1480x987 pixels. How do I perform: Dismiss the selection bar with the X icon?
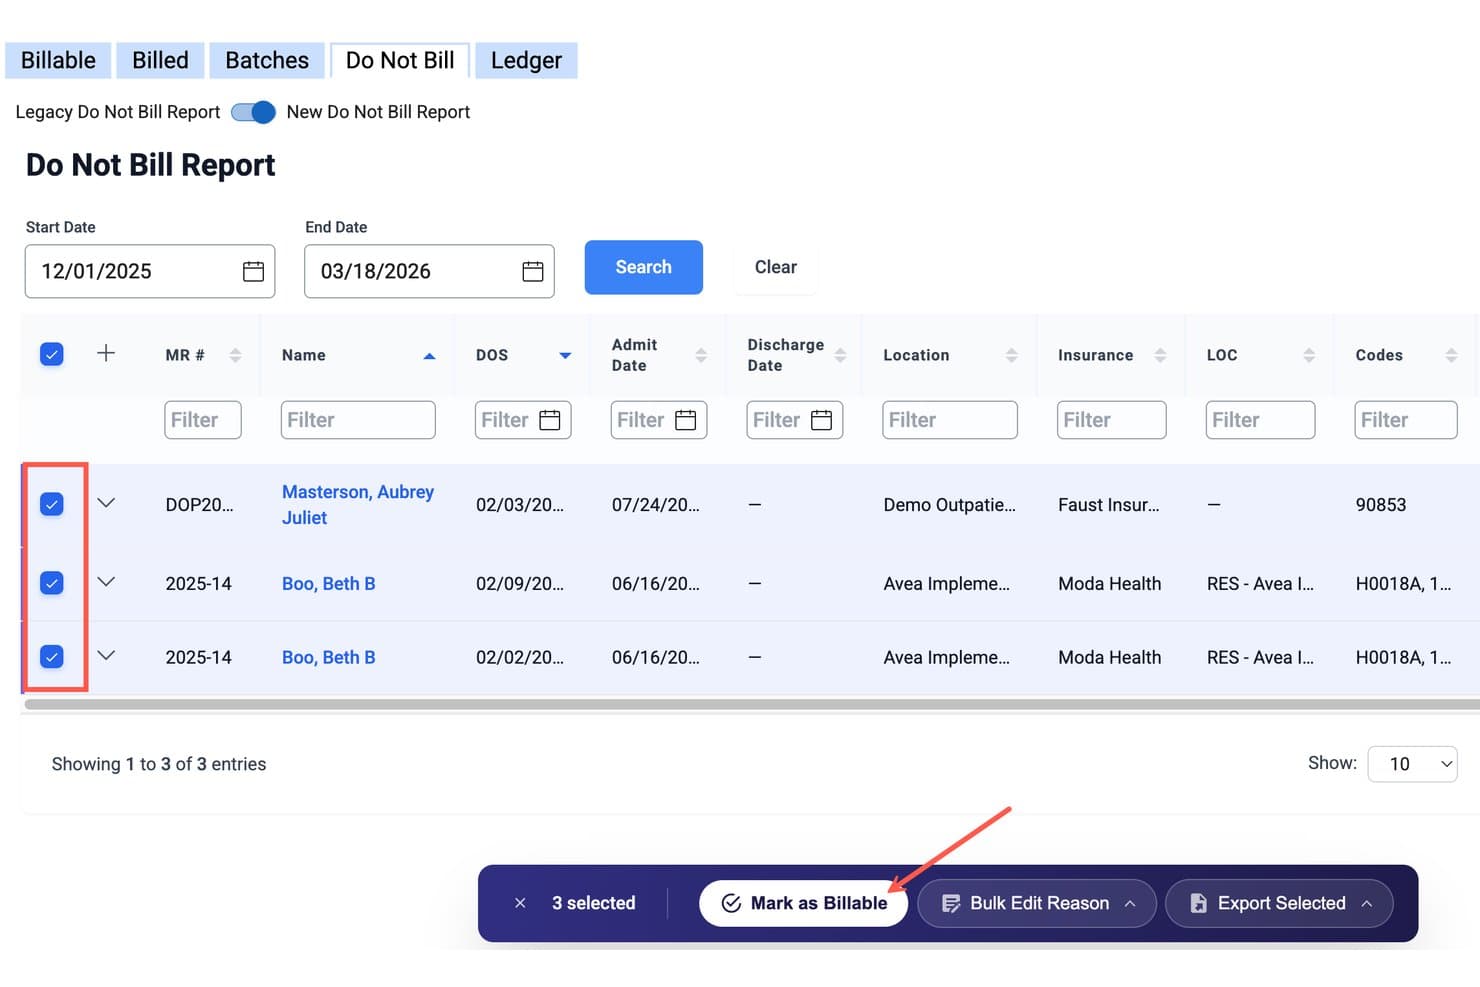(x=520, y=903)
